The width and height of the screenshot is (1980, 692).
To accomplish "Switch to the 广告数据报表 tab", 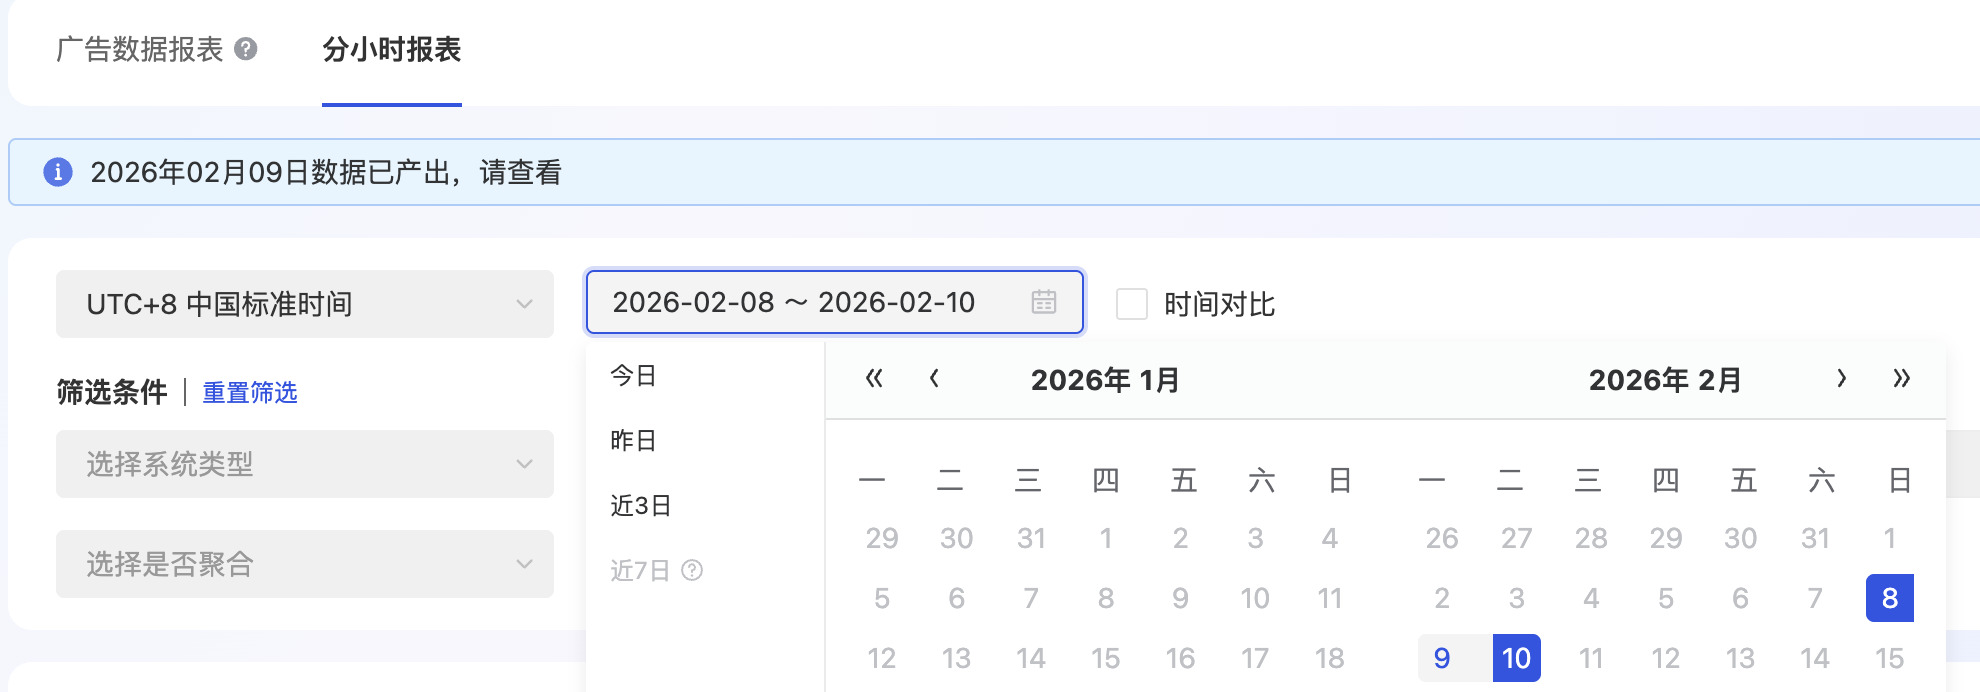I will click(140, 49).
